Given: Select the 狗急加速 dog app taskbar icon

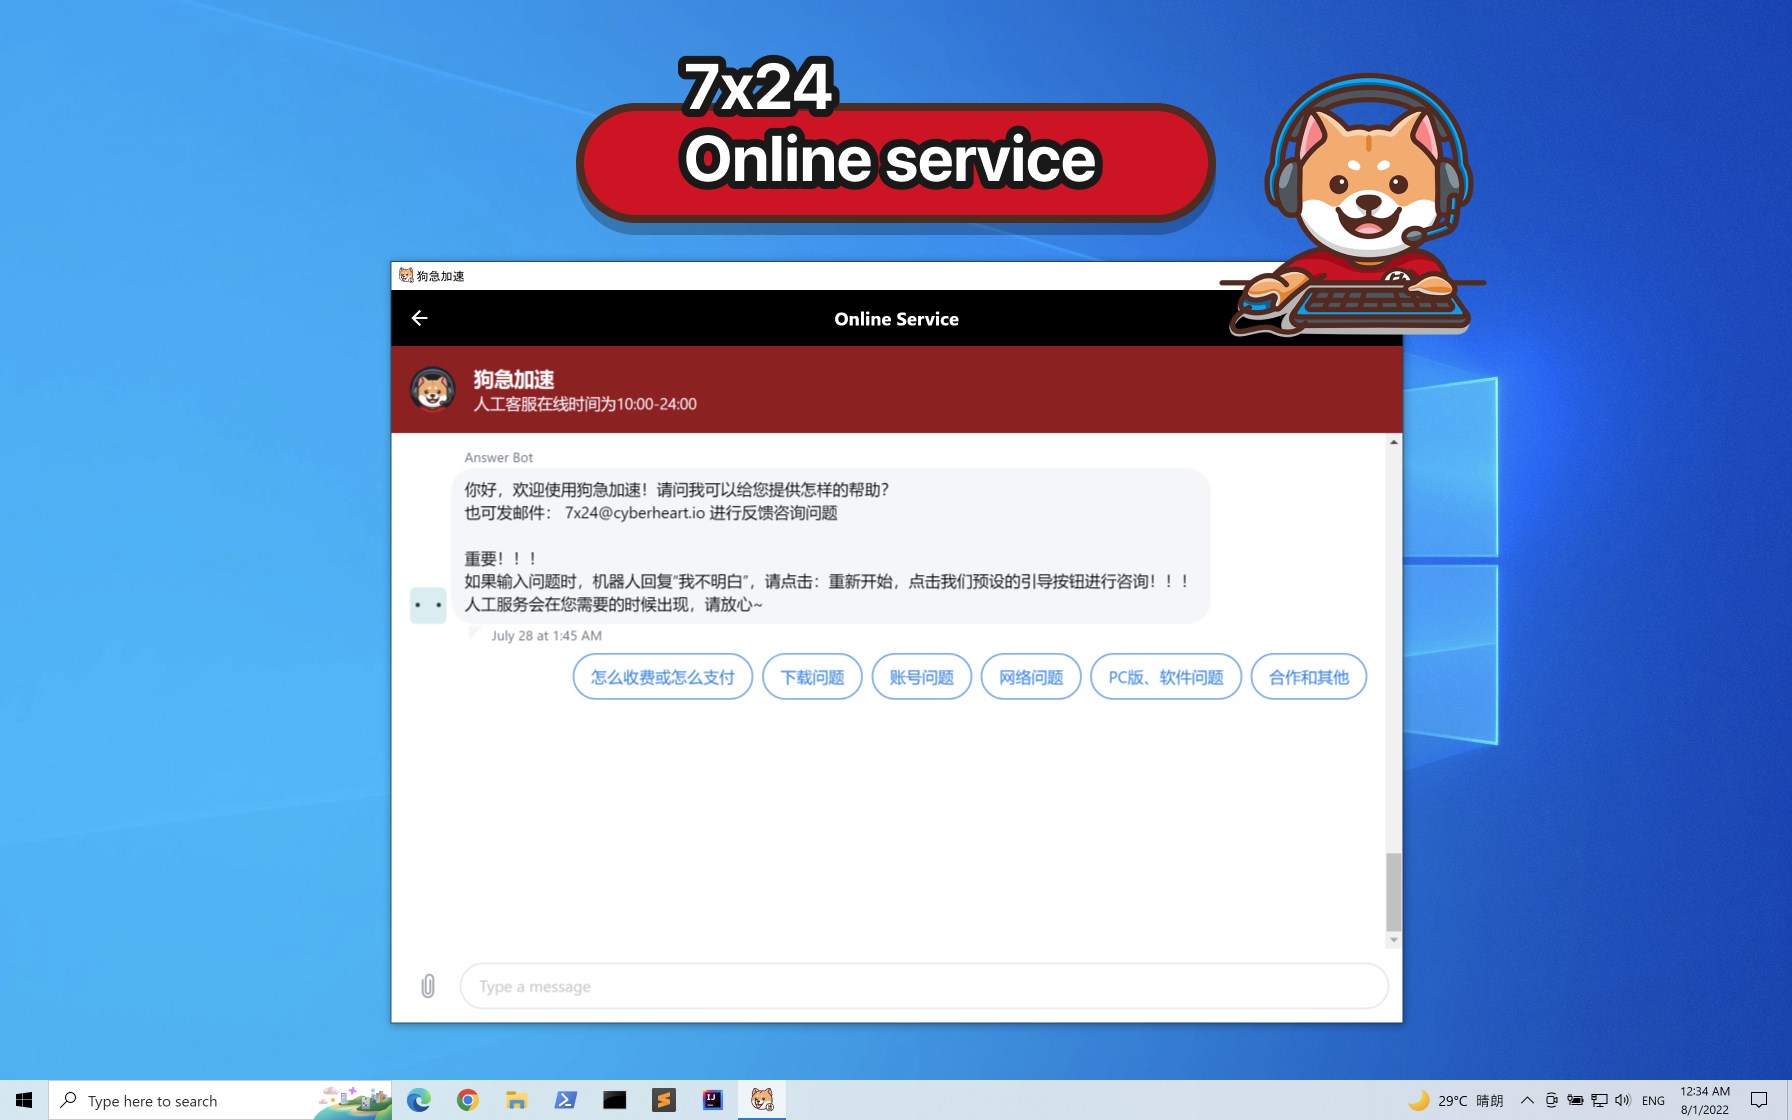Looking at the screenshot, I should [x=762, y=1100].
